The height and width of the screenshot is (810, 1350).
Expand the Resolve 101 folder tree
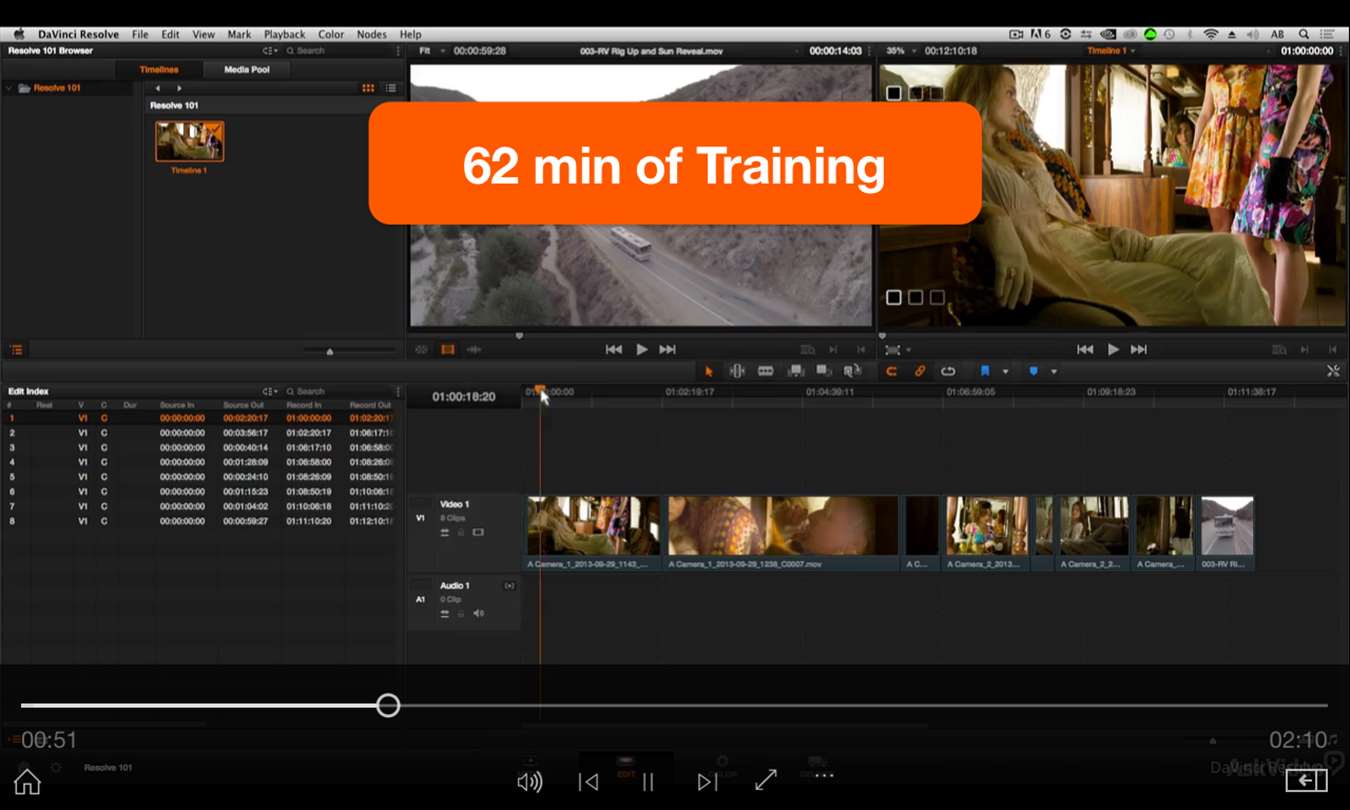(x=9, y=88)
